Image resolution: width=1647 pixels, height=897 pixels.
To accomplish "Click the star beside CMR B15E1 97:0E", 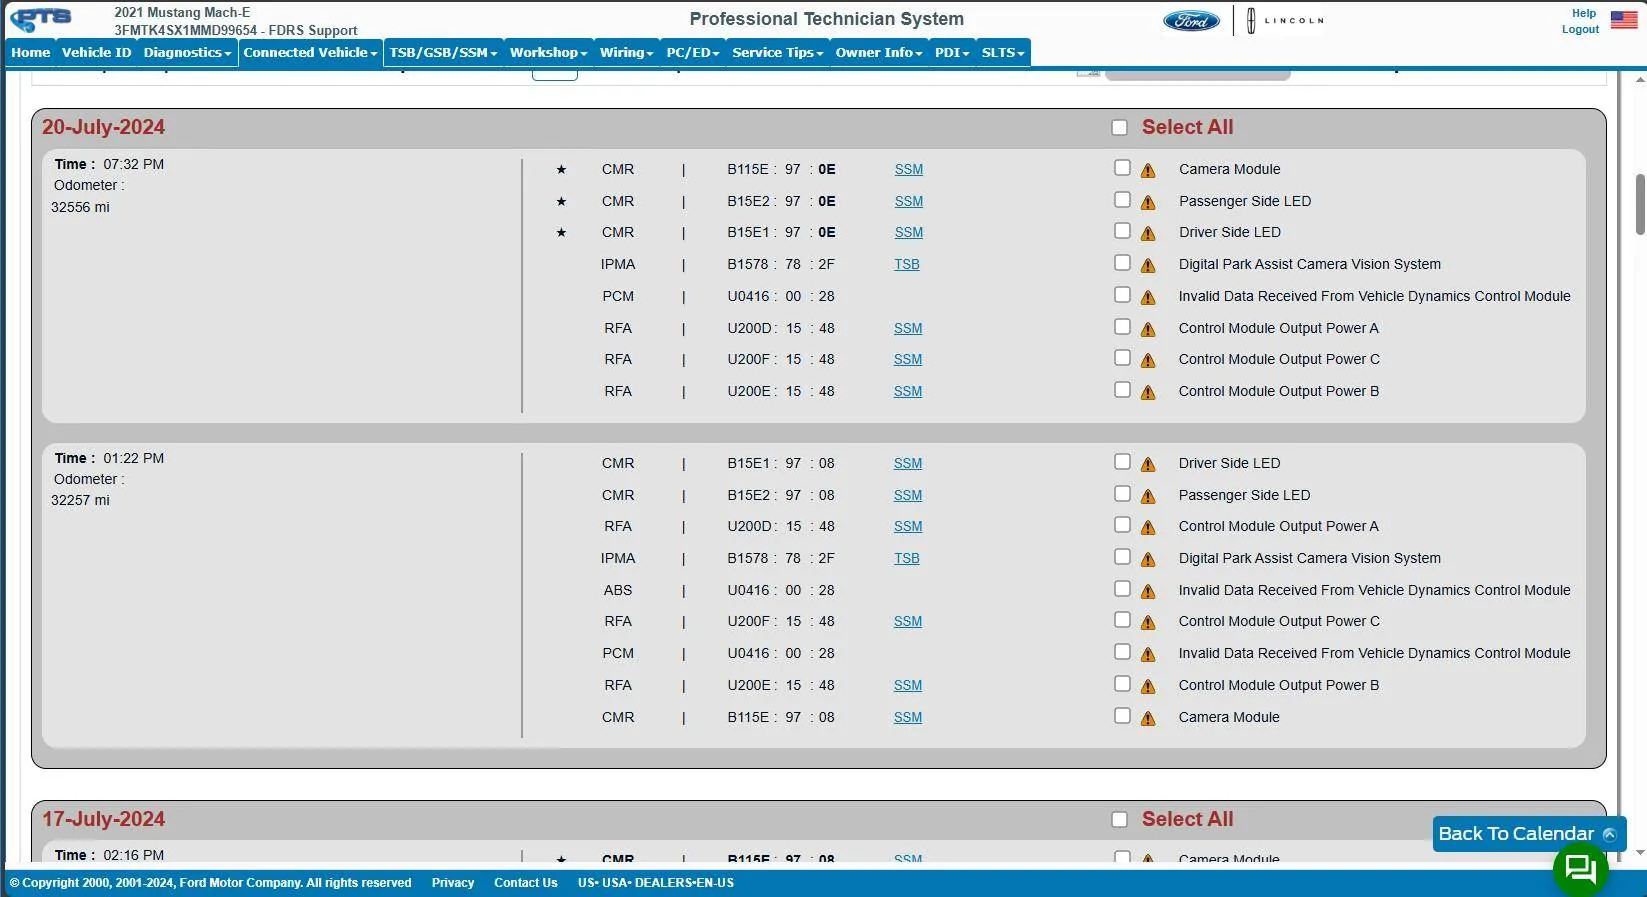I will click(561, 233).
